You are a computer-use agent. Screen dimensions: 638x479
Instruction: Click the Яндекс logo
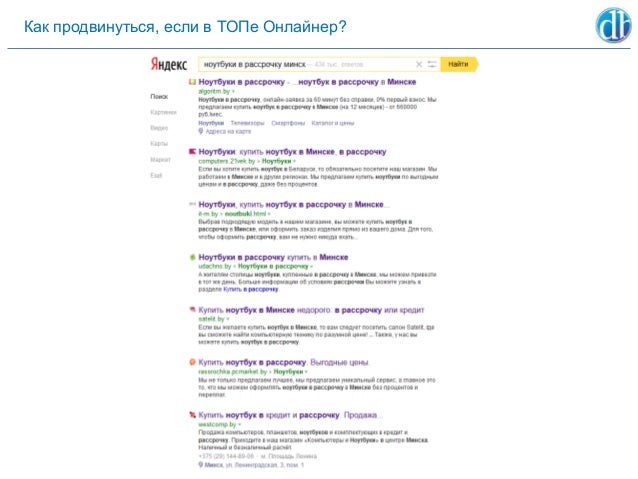[x=169, y=64]
